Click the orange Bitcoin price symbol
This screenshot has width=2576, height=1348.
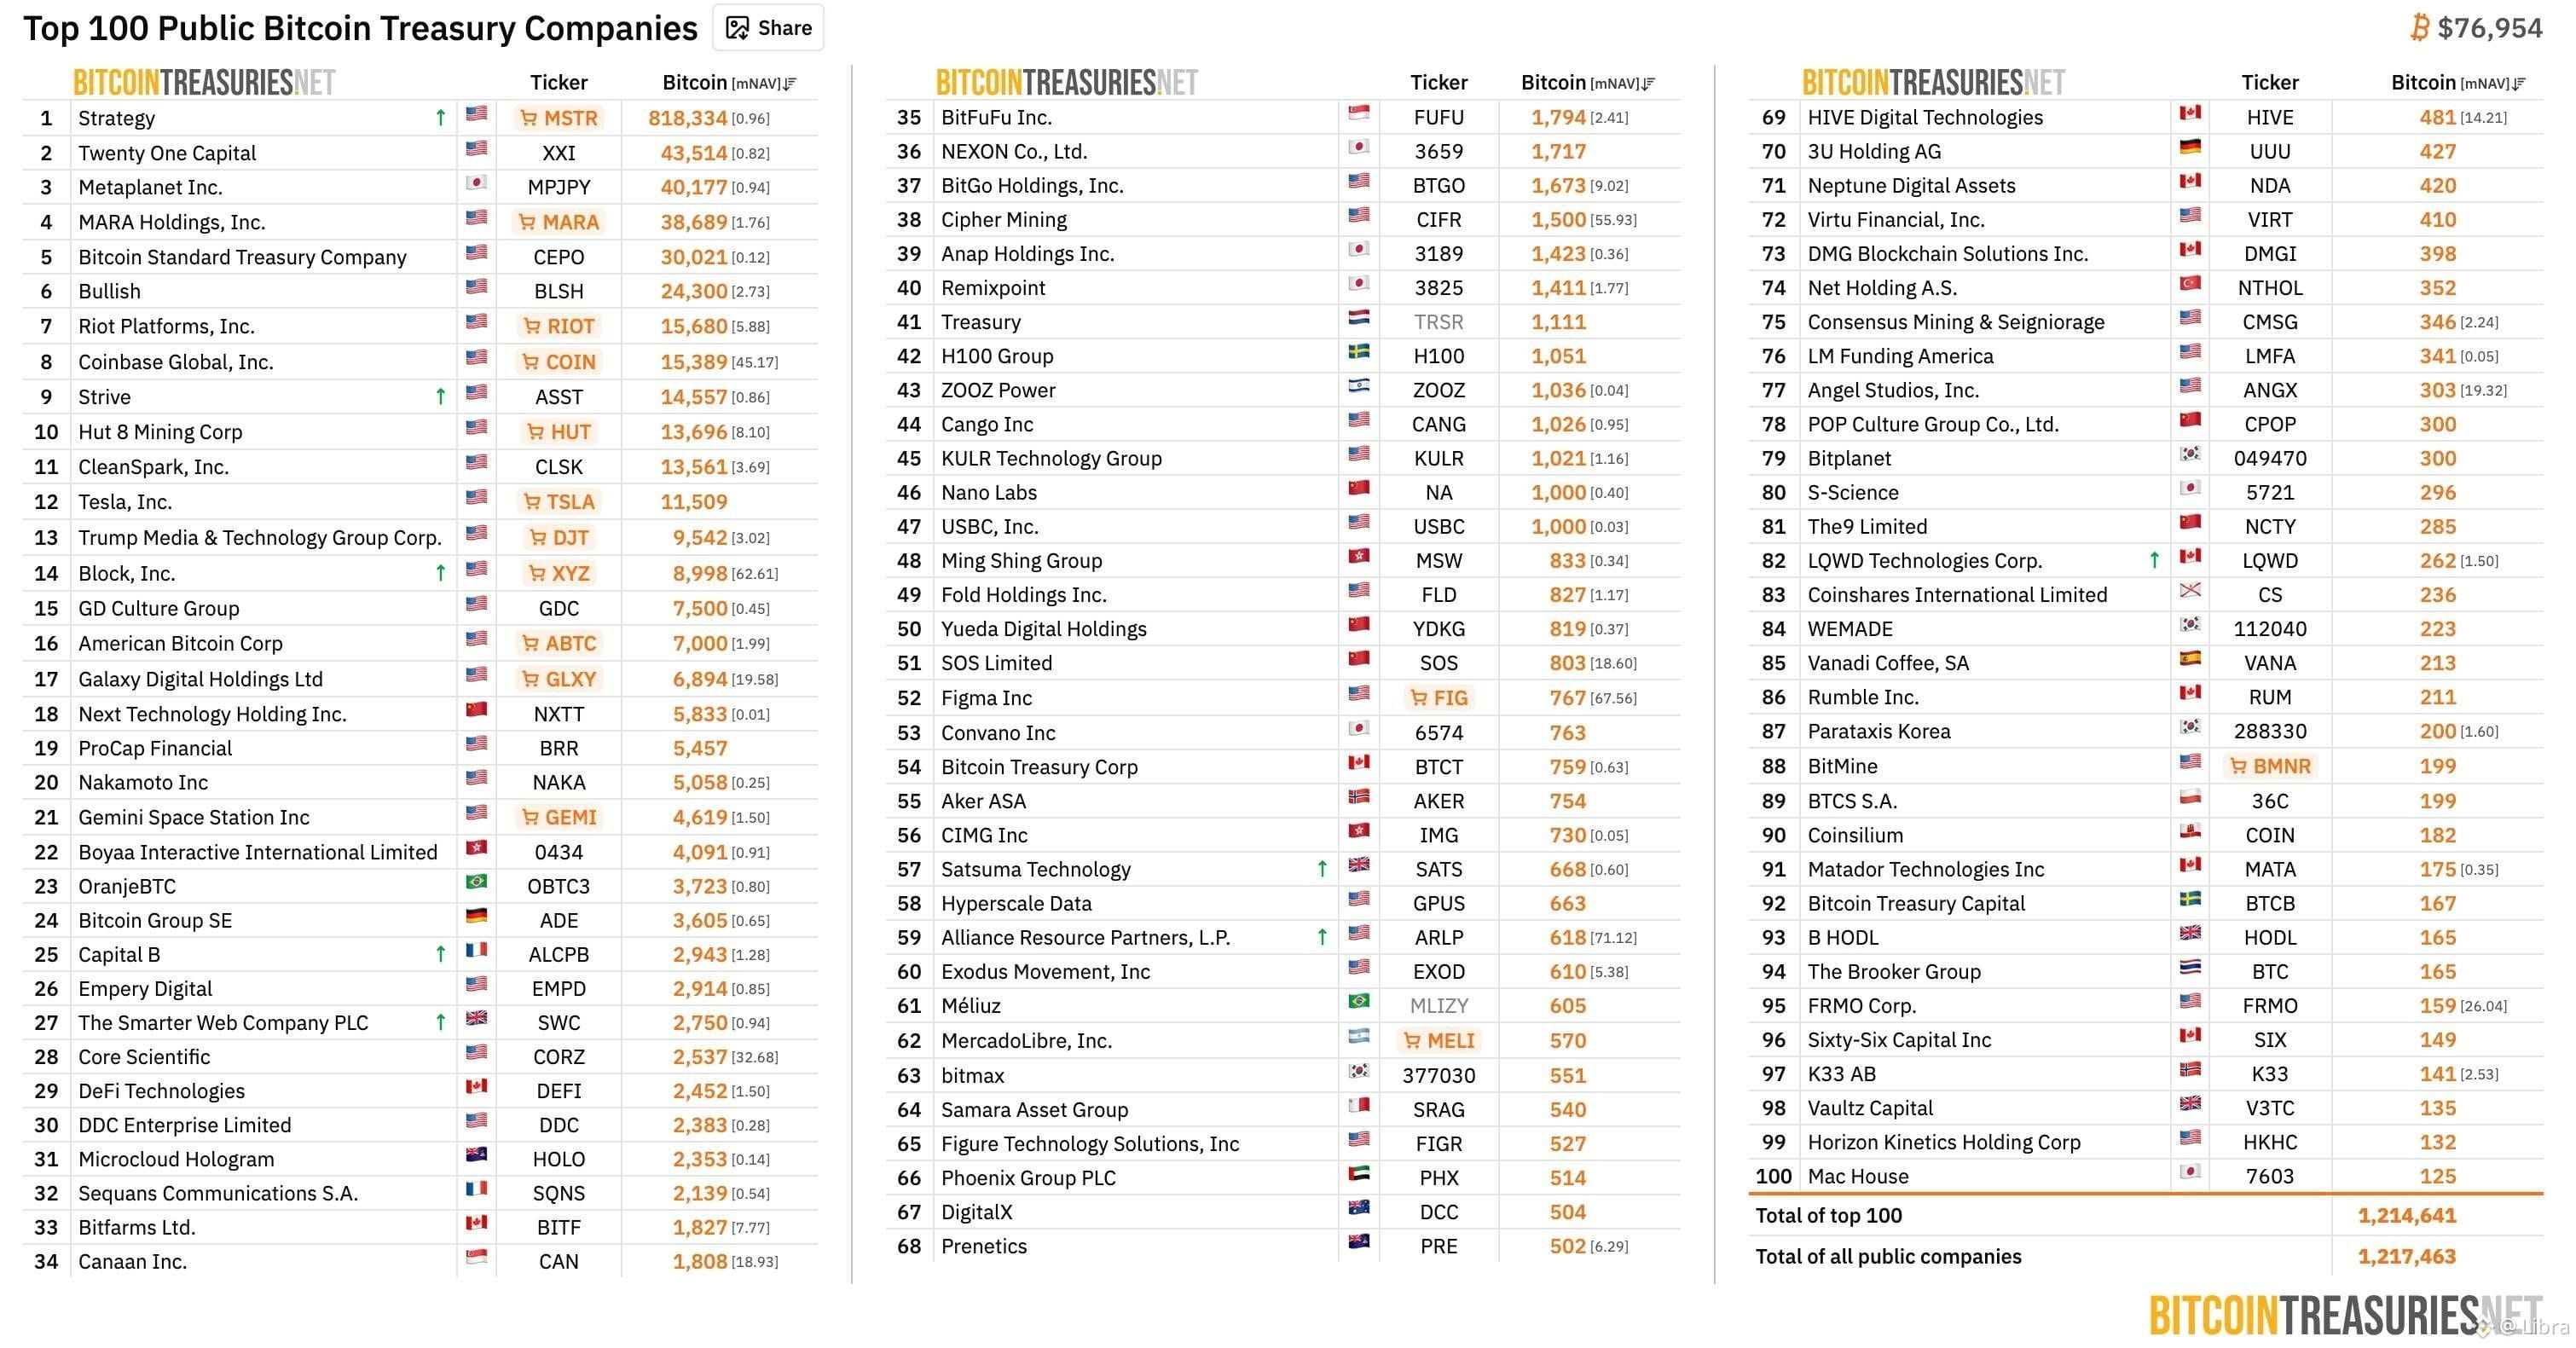click(x=2418, y=28)
